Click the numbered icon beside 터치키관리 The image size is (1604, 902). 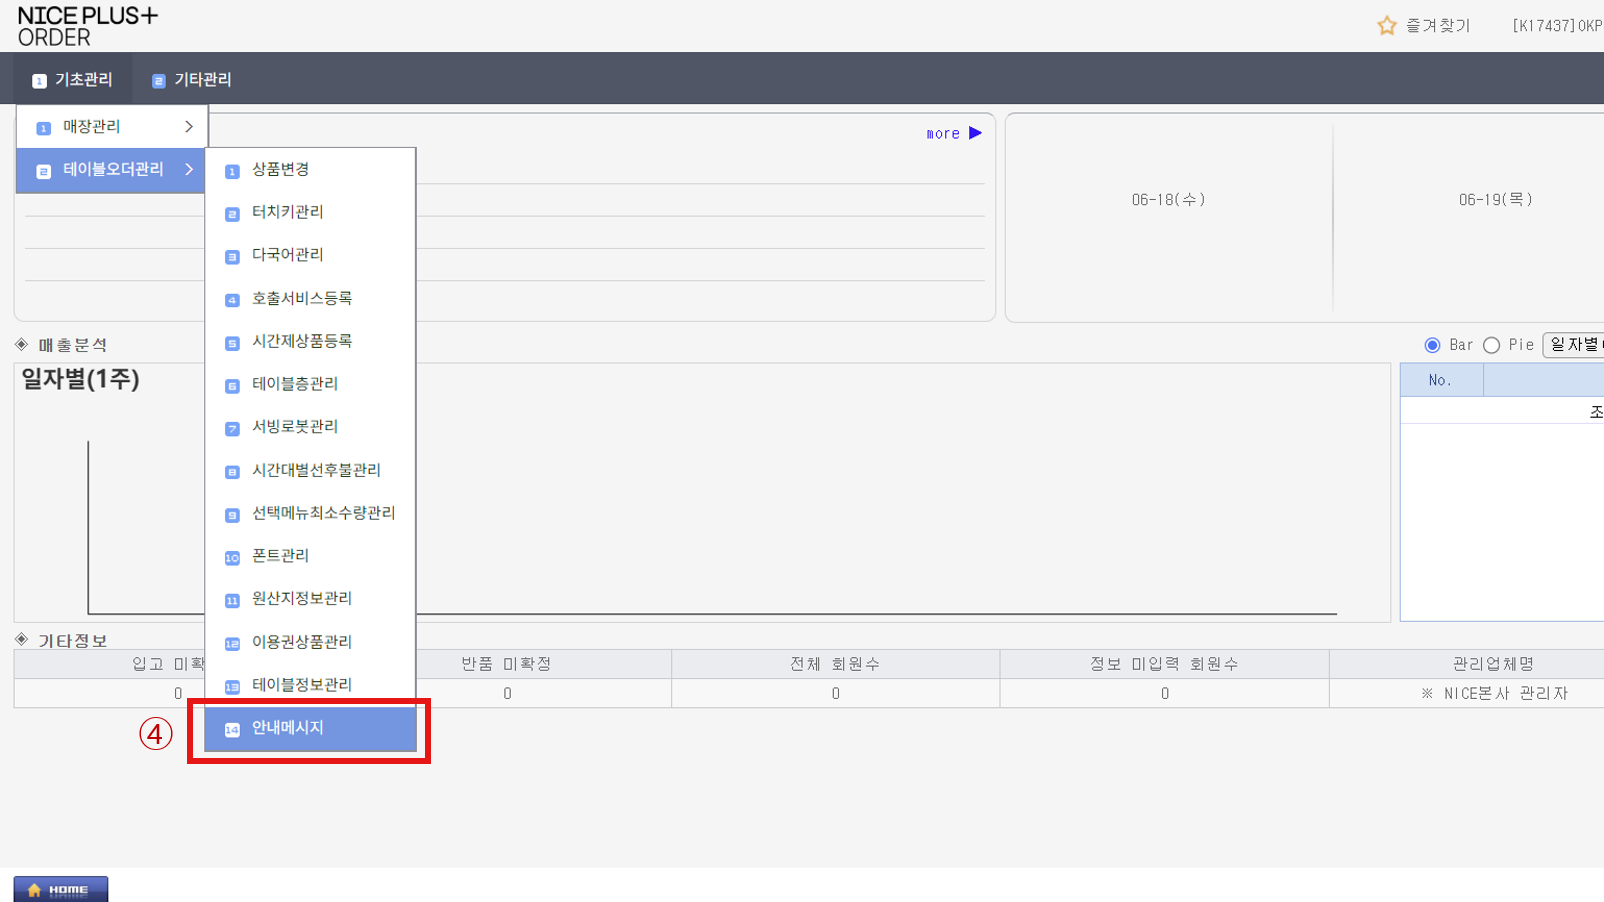coord(232,214)
